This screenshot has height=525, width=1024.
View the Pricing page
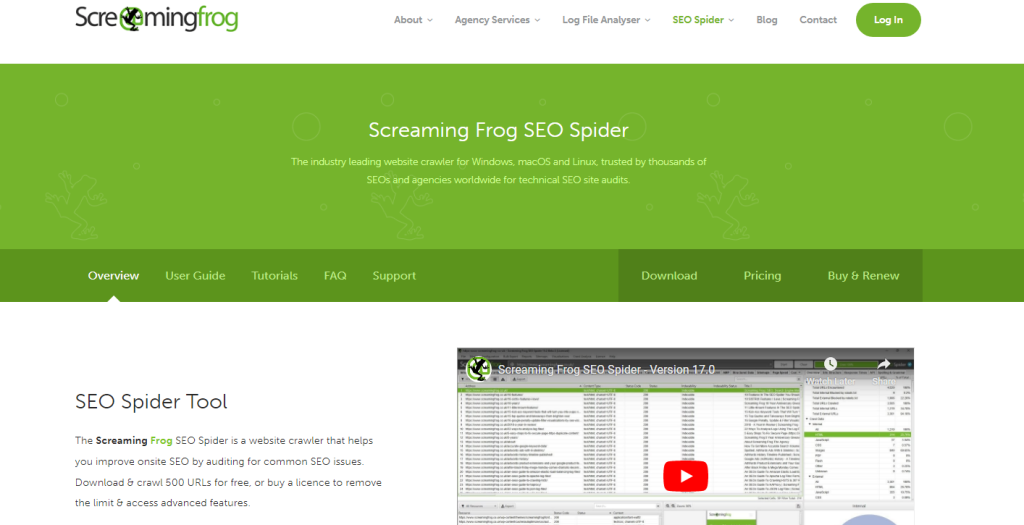coord(762,276)
